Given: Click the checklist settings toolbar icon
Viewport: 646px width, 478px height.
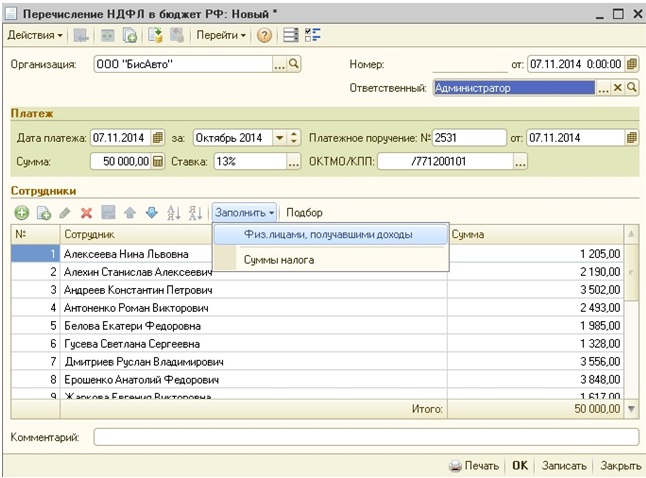Looking at the screenshot, I should click(x=313, y=35).
